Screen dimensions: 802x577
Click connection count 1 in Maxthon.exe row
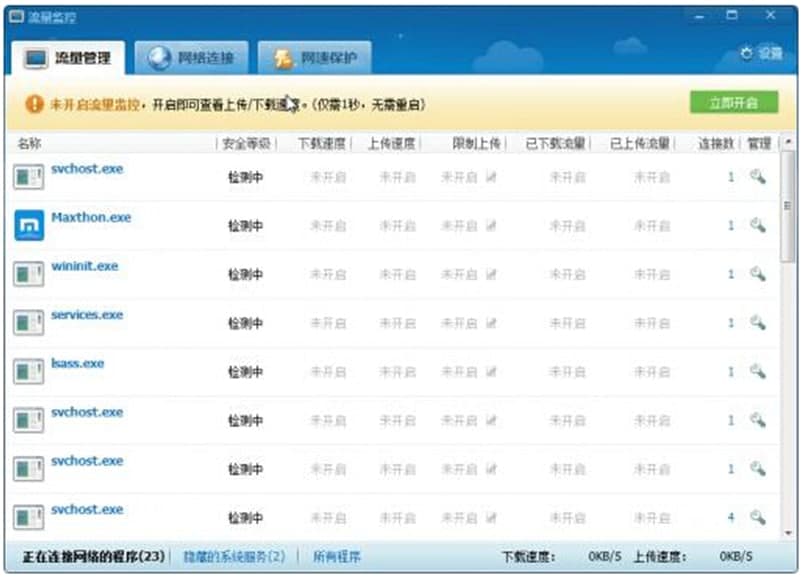[731, 226]
